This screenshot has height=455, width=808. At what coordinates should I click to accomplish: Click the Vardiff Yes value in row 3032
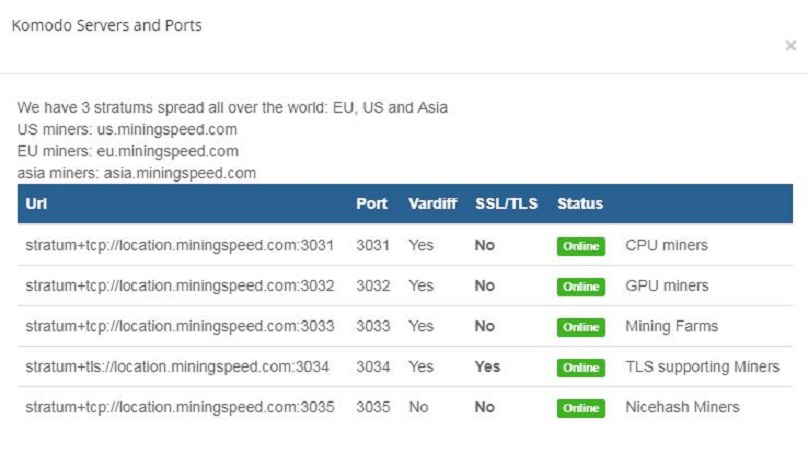(421, 285)
